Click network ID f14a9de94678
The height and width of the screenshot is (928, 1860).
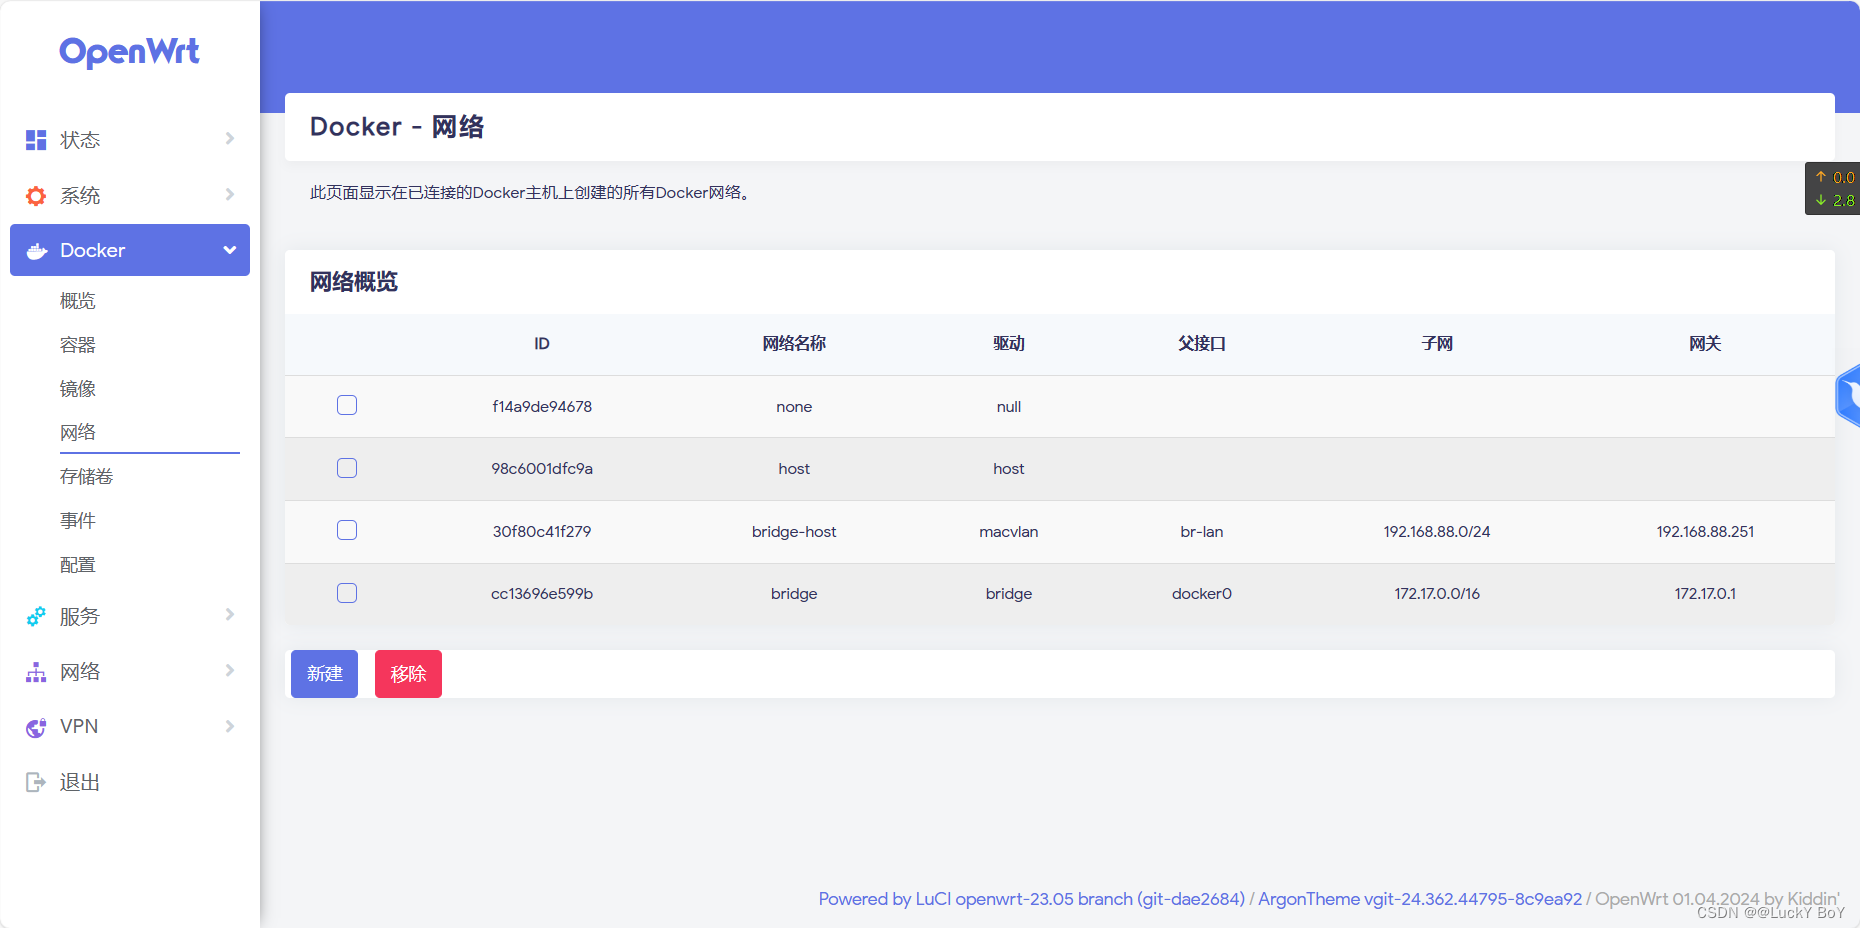tap(542, 407)
